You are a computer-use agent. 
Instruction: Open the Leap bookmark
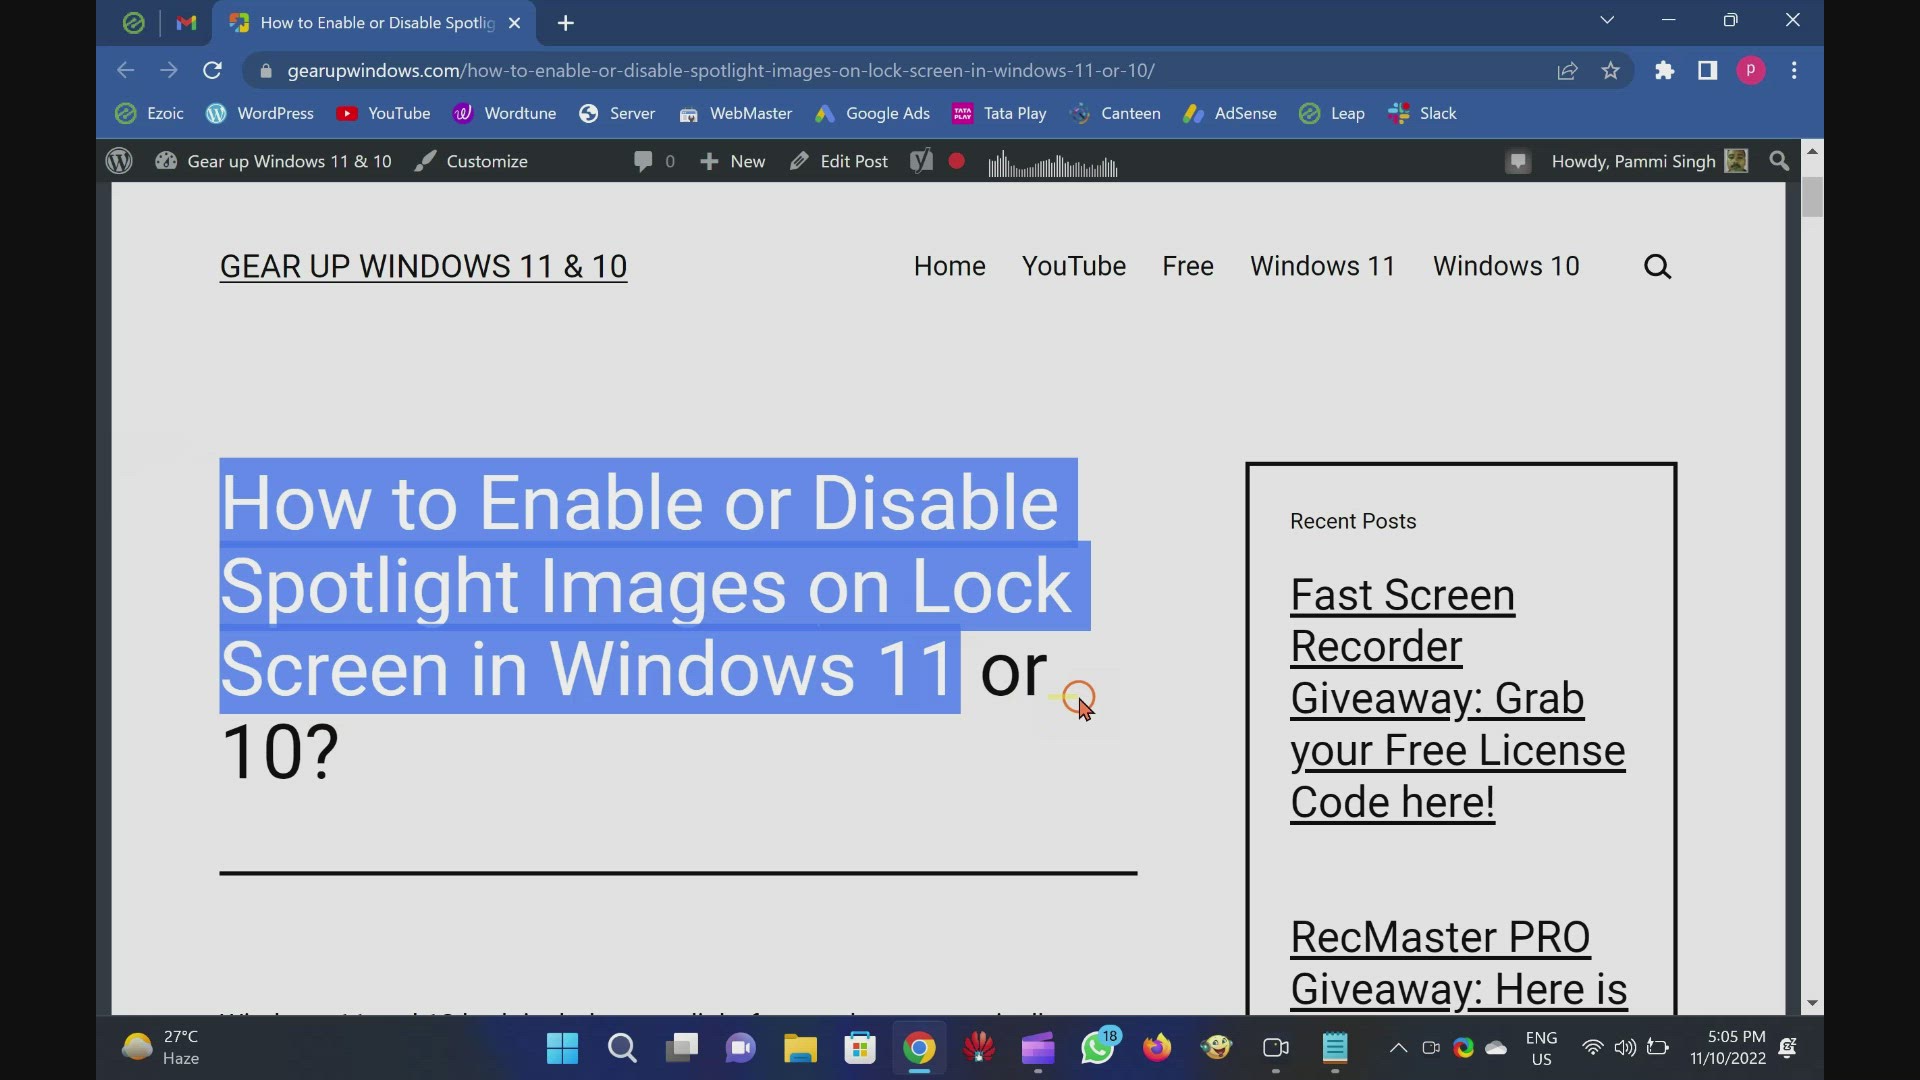[1332, 114]
